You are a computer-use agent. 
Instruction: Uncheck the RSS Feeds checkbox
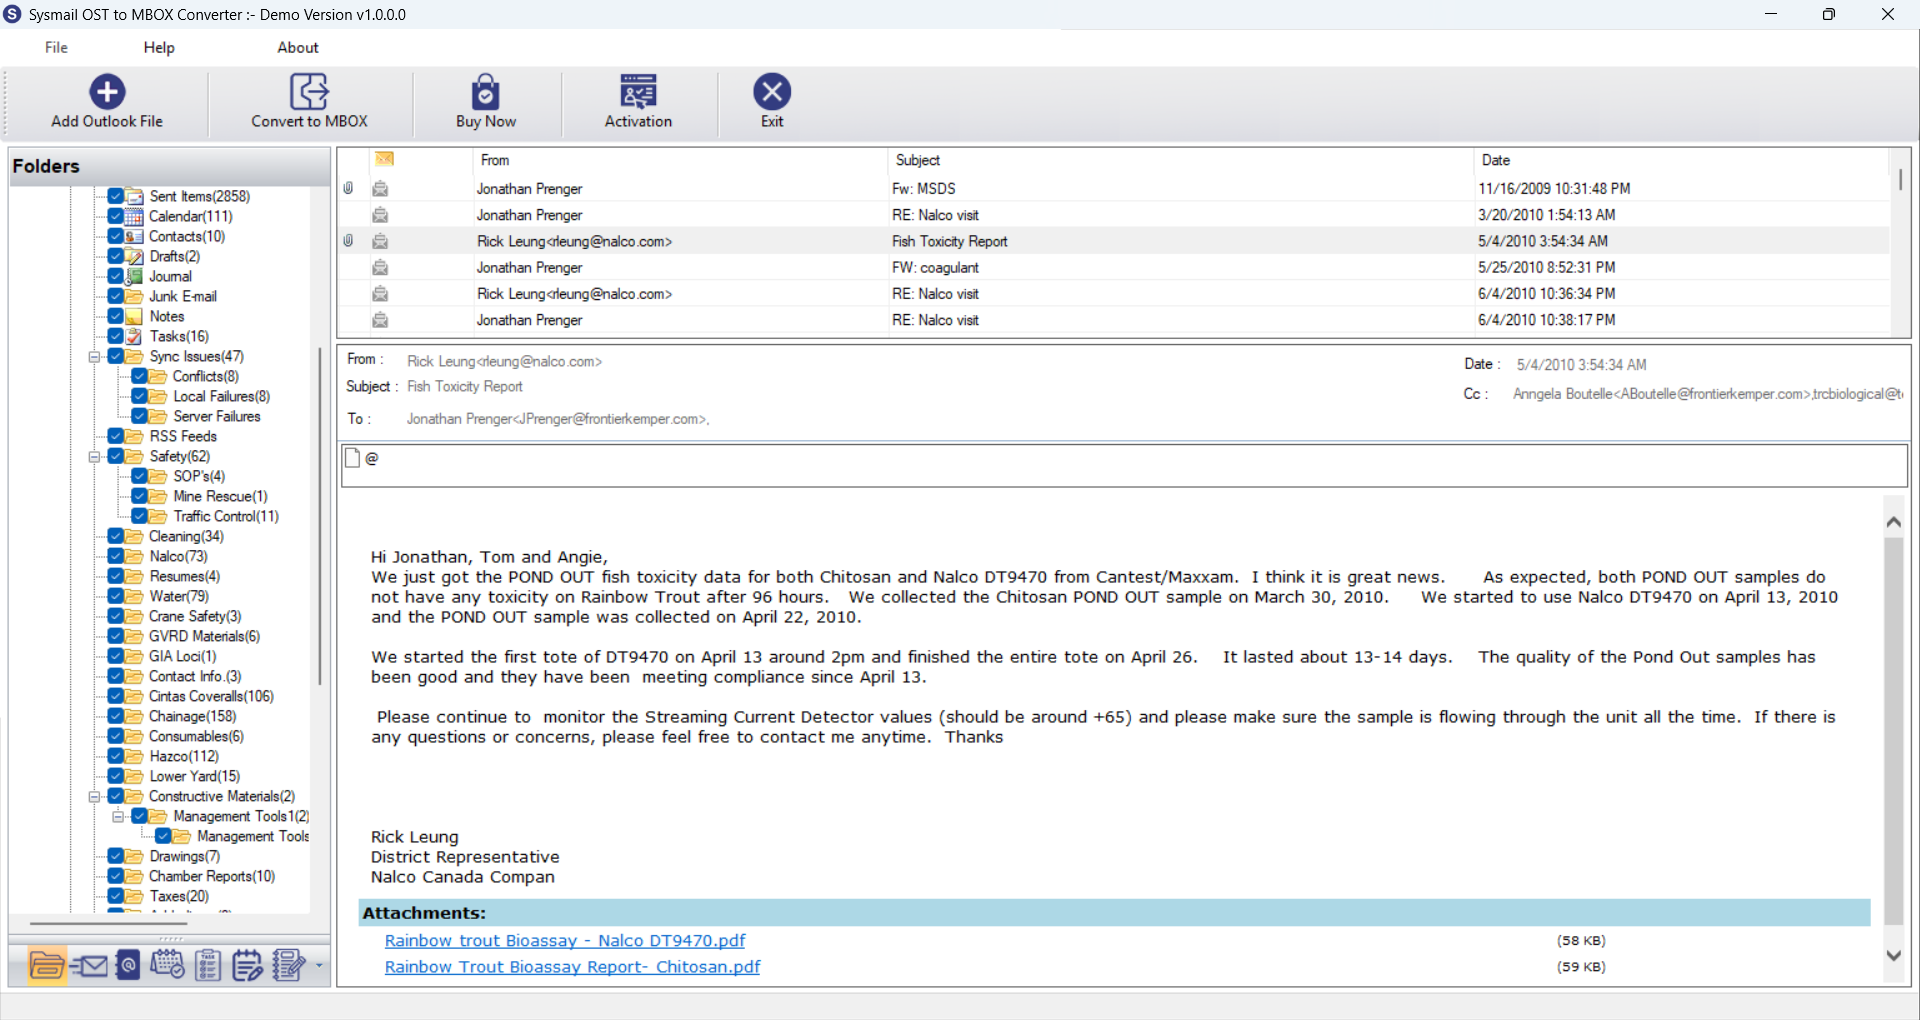pos(115,436)
